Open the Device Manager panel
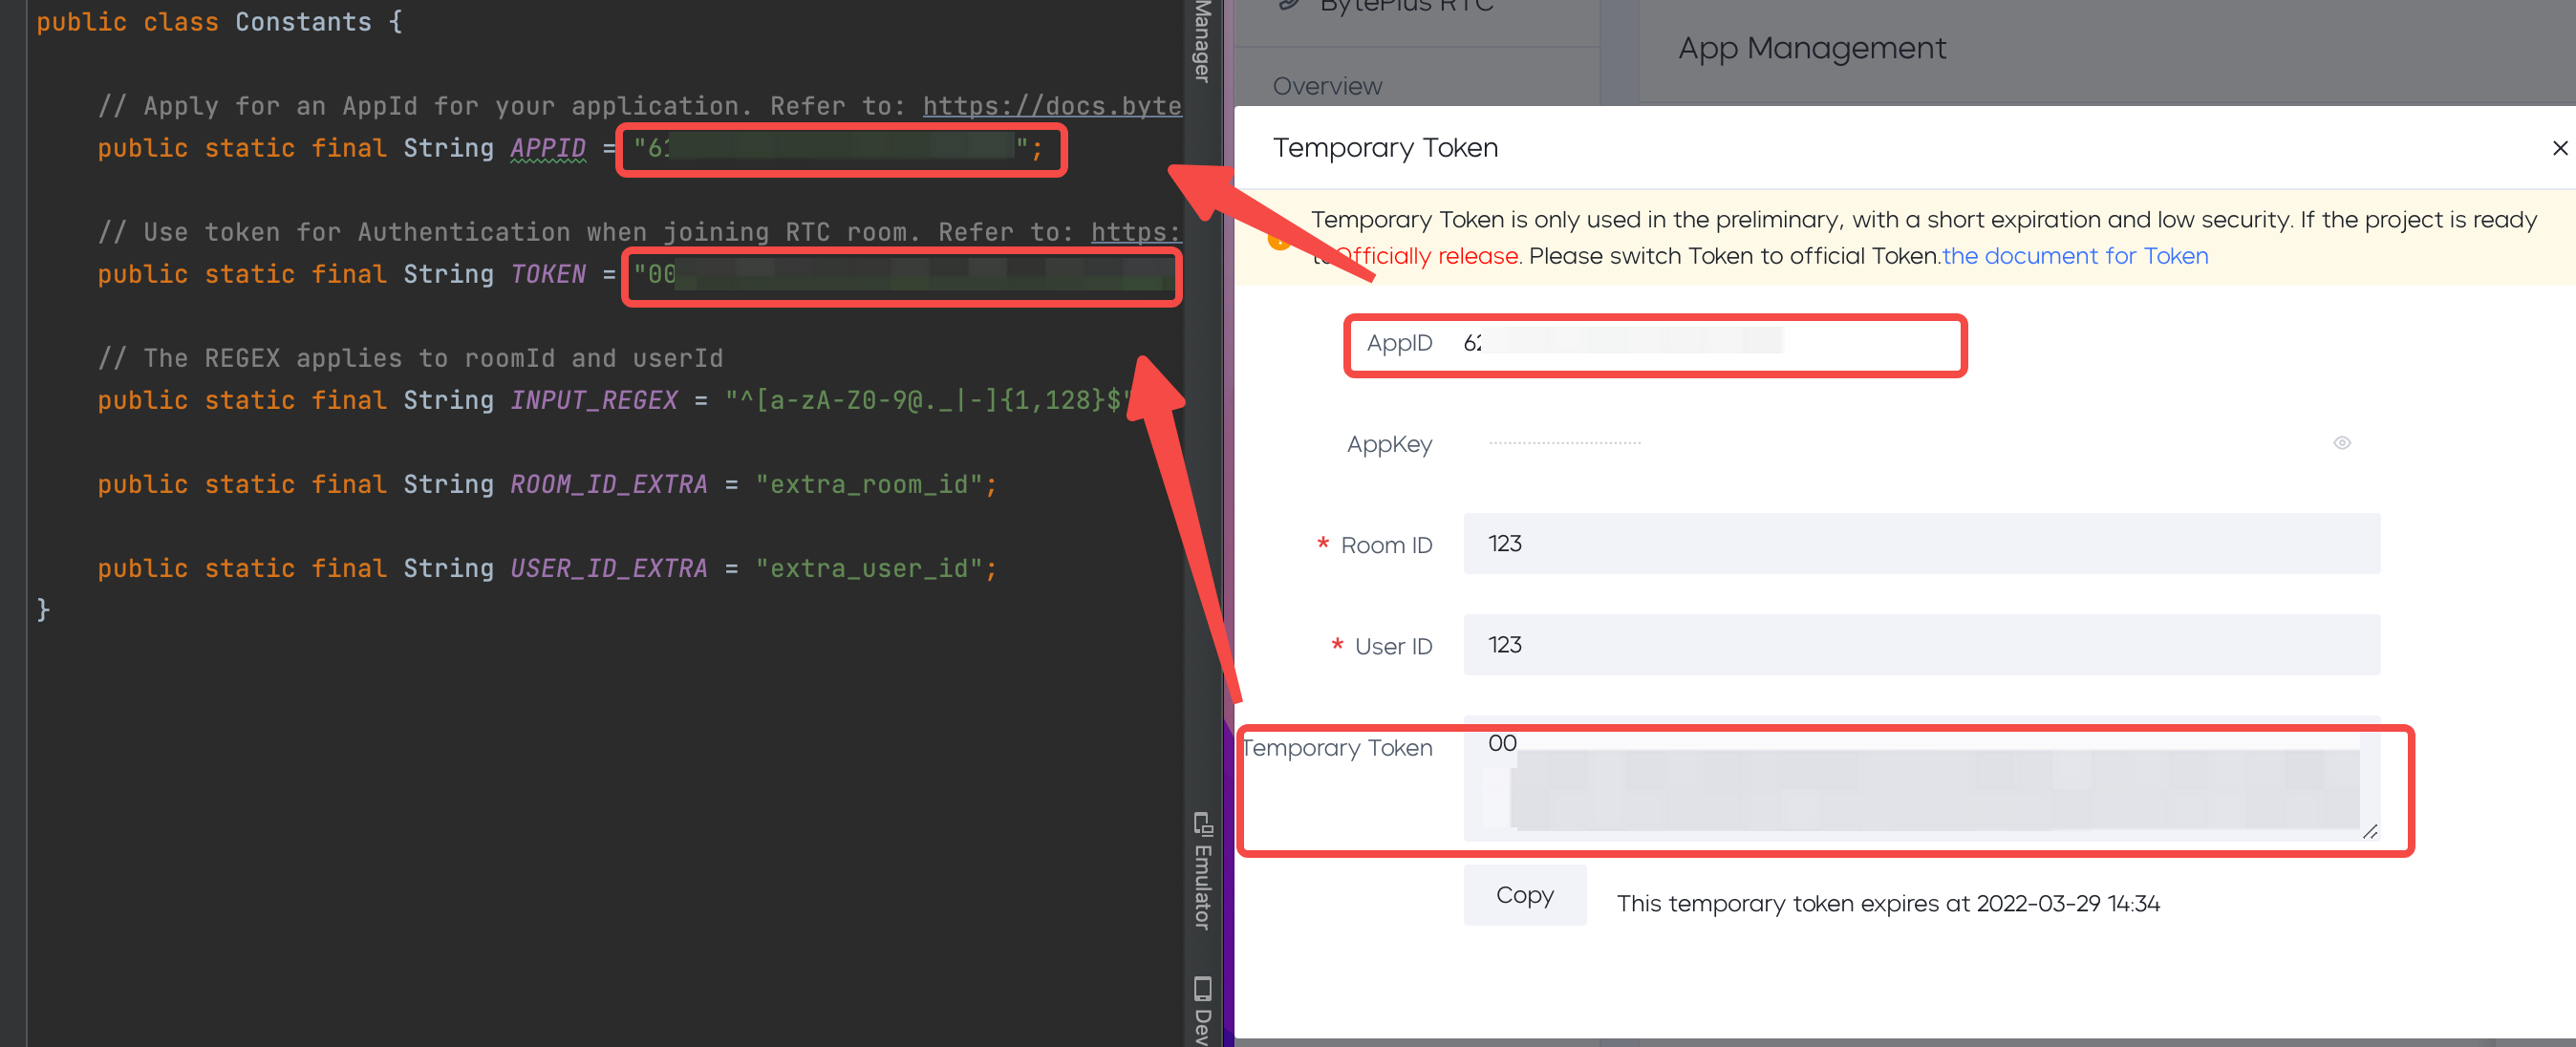This screenshot has height=1047, width=2576. point(1200,42)
